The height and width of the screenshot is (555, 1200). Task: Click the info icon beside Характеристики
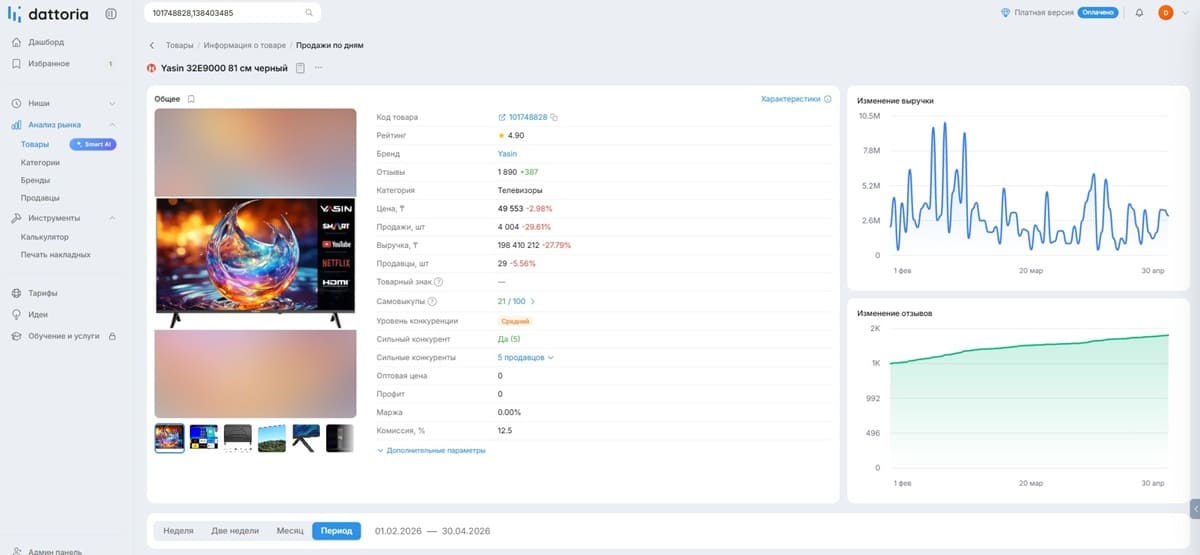(828, 99)
